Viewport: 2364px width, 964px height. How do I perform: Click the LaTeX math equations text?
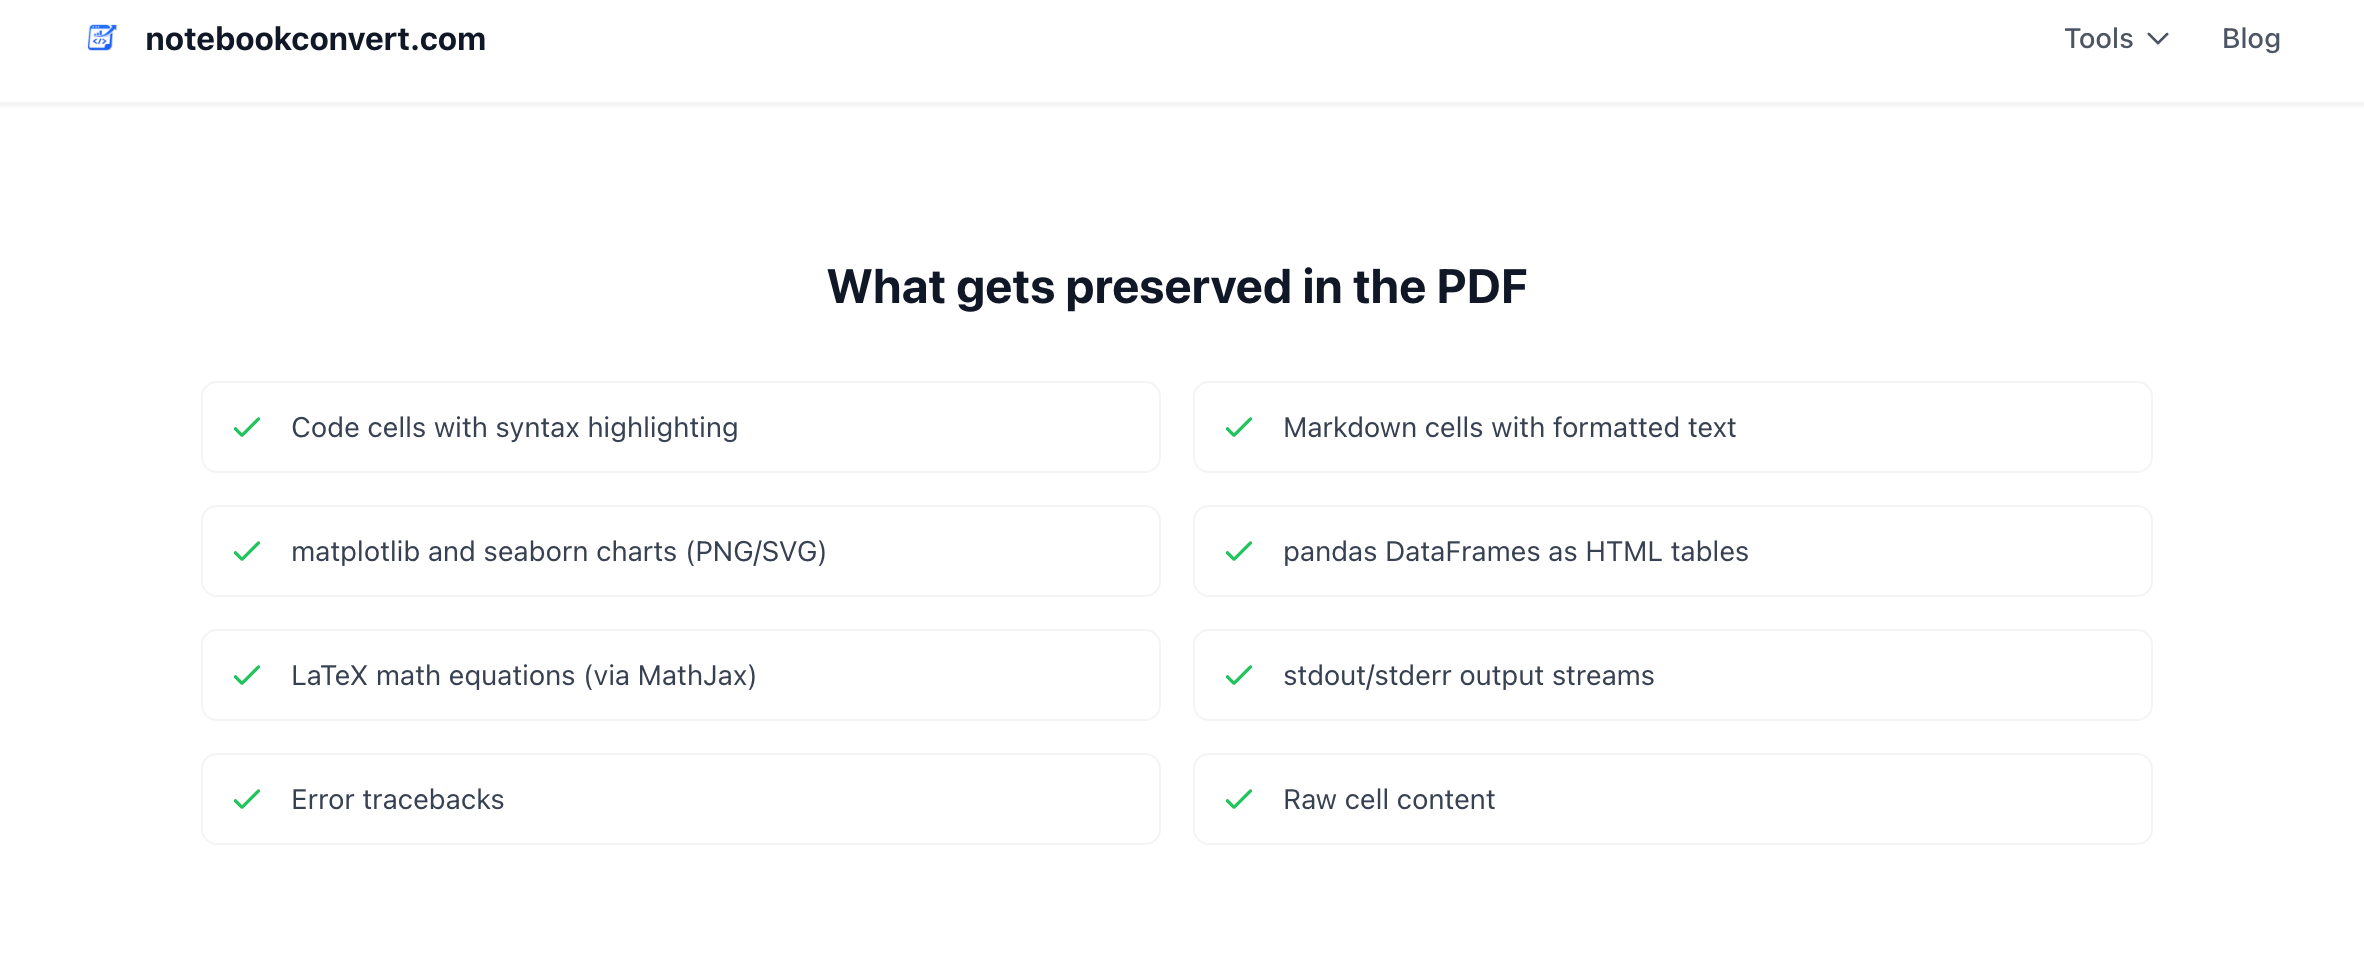click(523, 676)
